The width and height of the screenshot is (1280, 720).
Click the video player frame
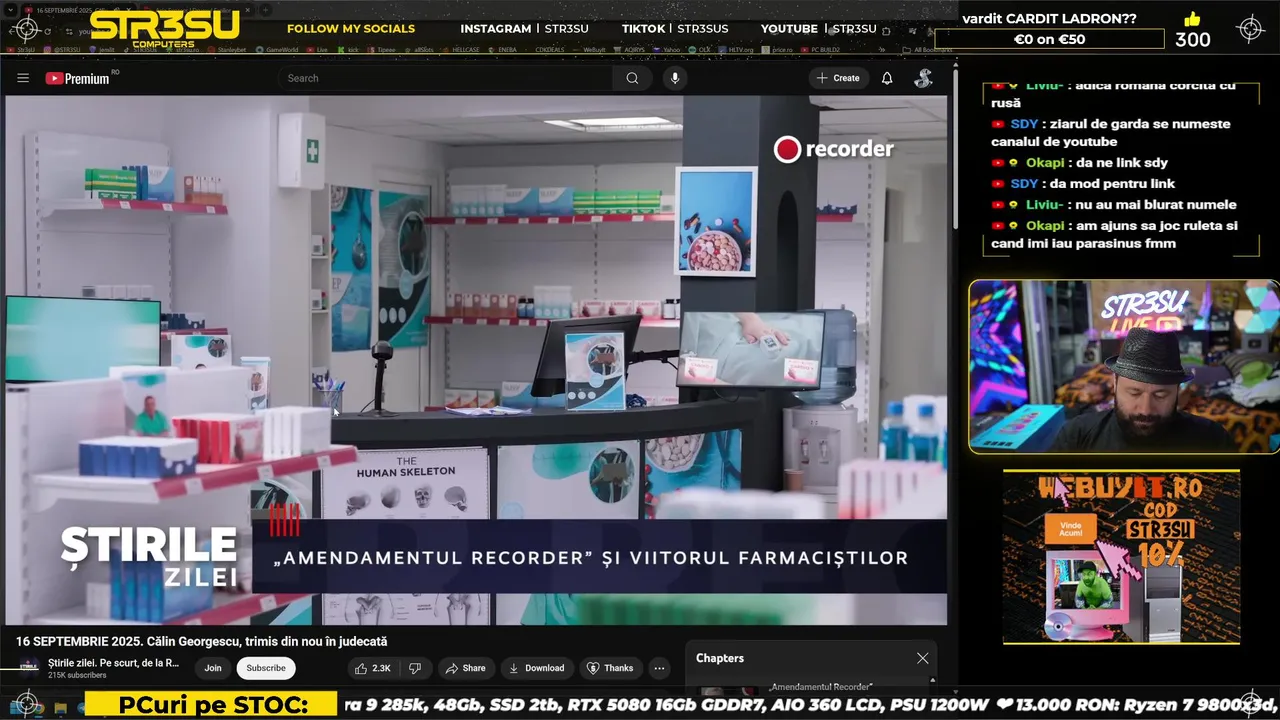tap(476, 360)
